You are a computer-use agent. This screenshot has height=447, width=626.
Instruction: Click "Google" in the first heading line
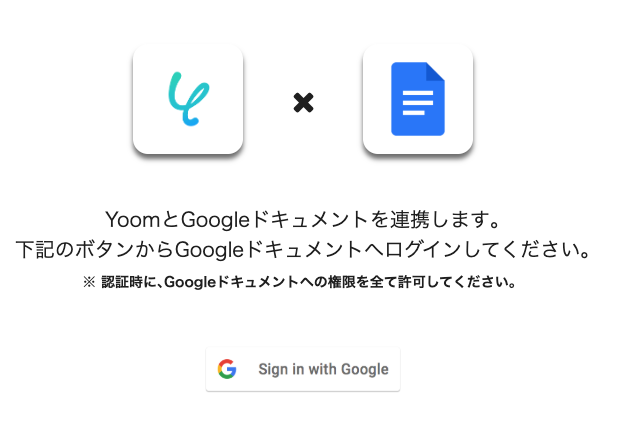click(216, 221)
